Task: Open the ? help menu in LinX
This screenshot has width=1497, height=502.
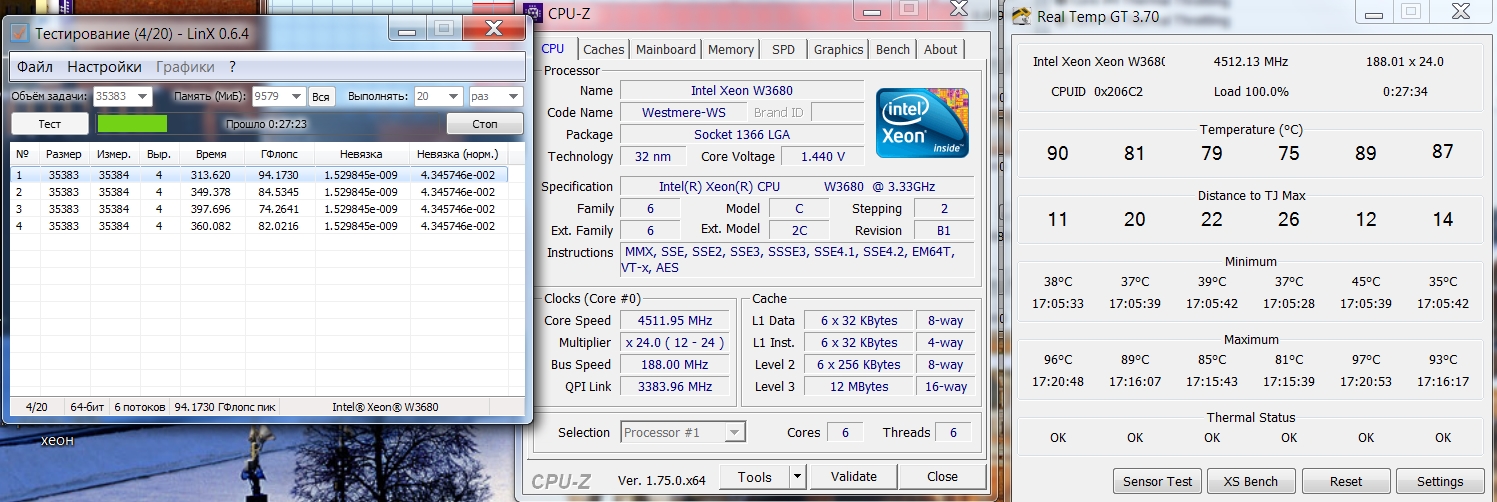Action: click(x=232, y=67)
